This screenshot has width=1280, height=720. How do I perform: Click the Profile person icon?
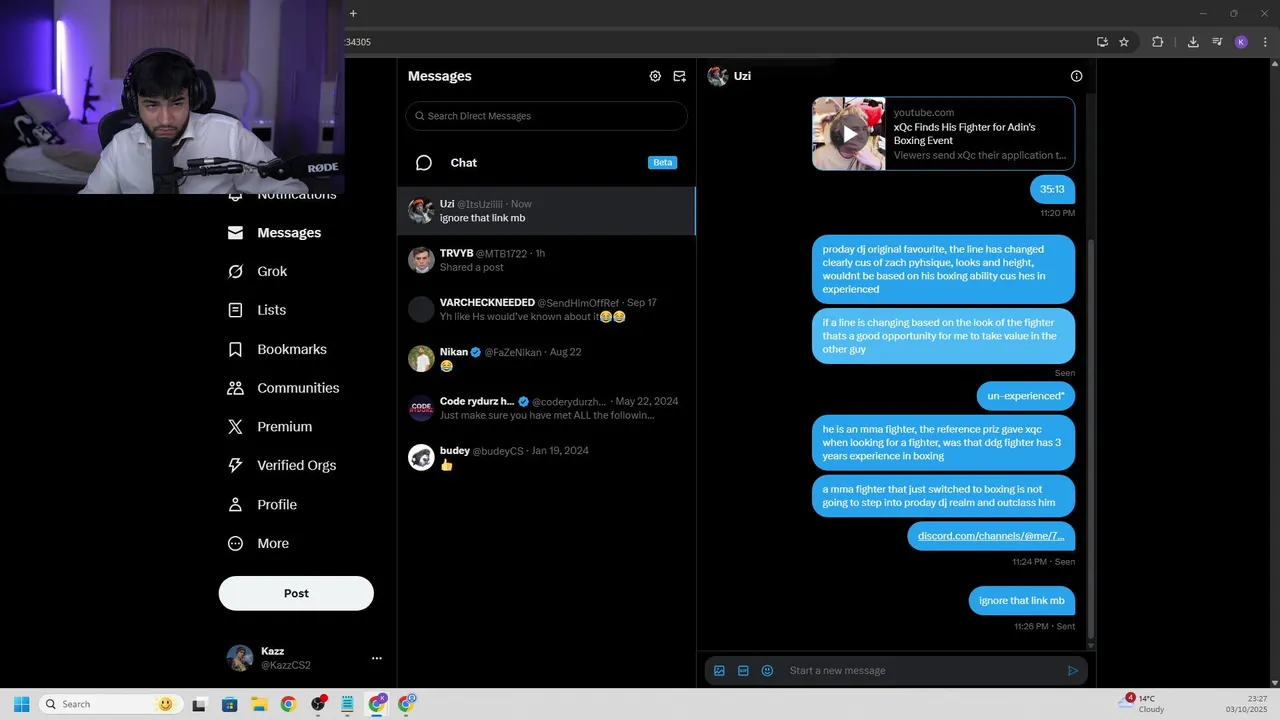coord(235,505)
